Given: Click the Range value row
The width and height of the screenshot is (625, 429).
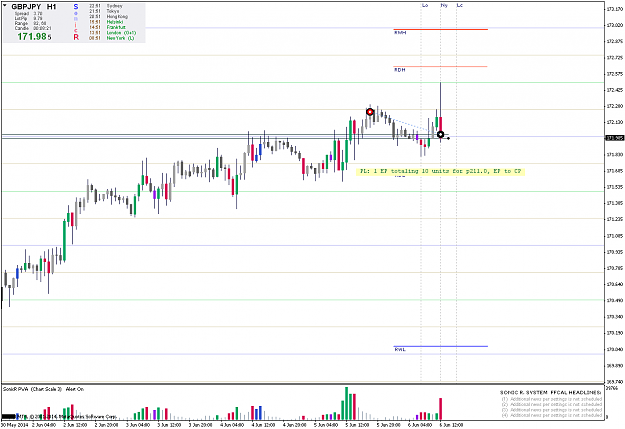Looking at the screenshot, I should point(30,24).
